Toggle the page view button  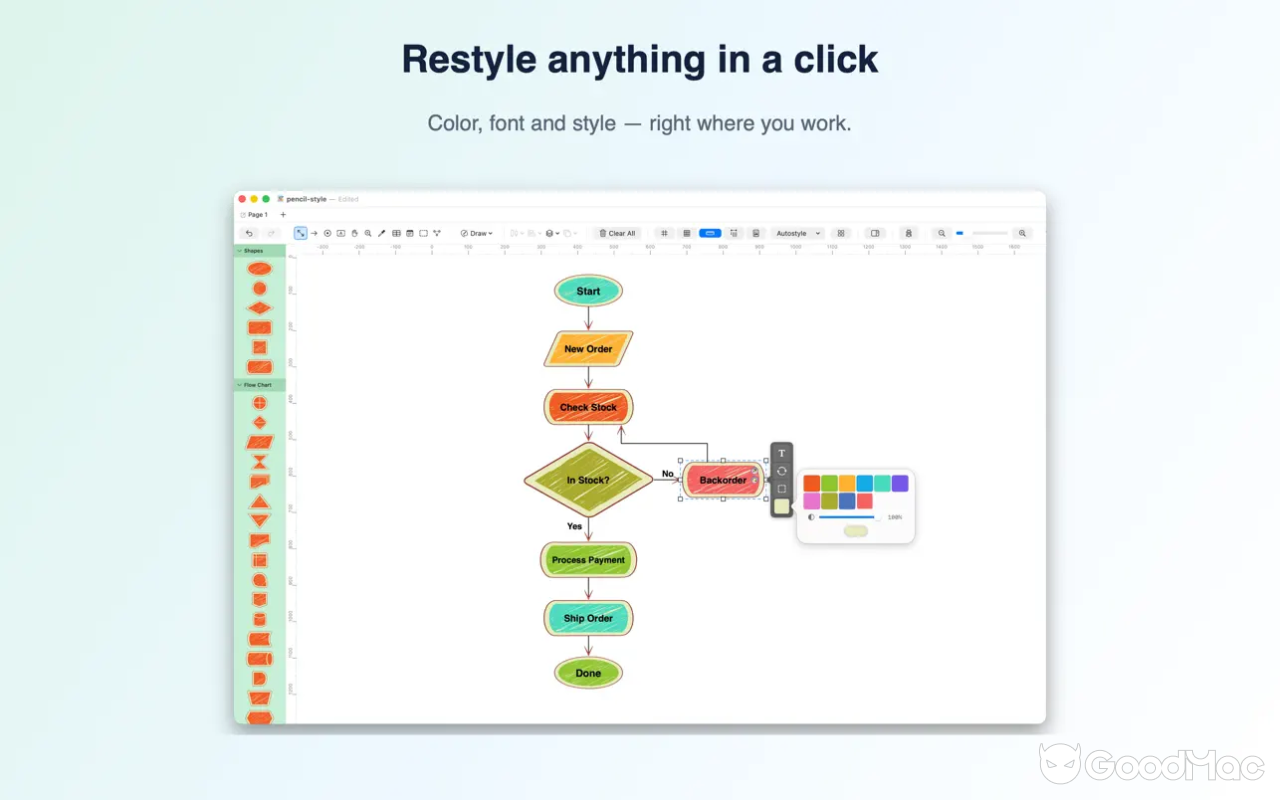tap(756, 233)
